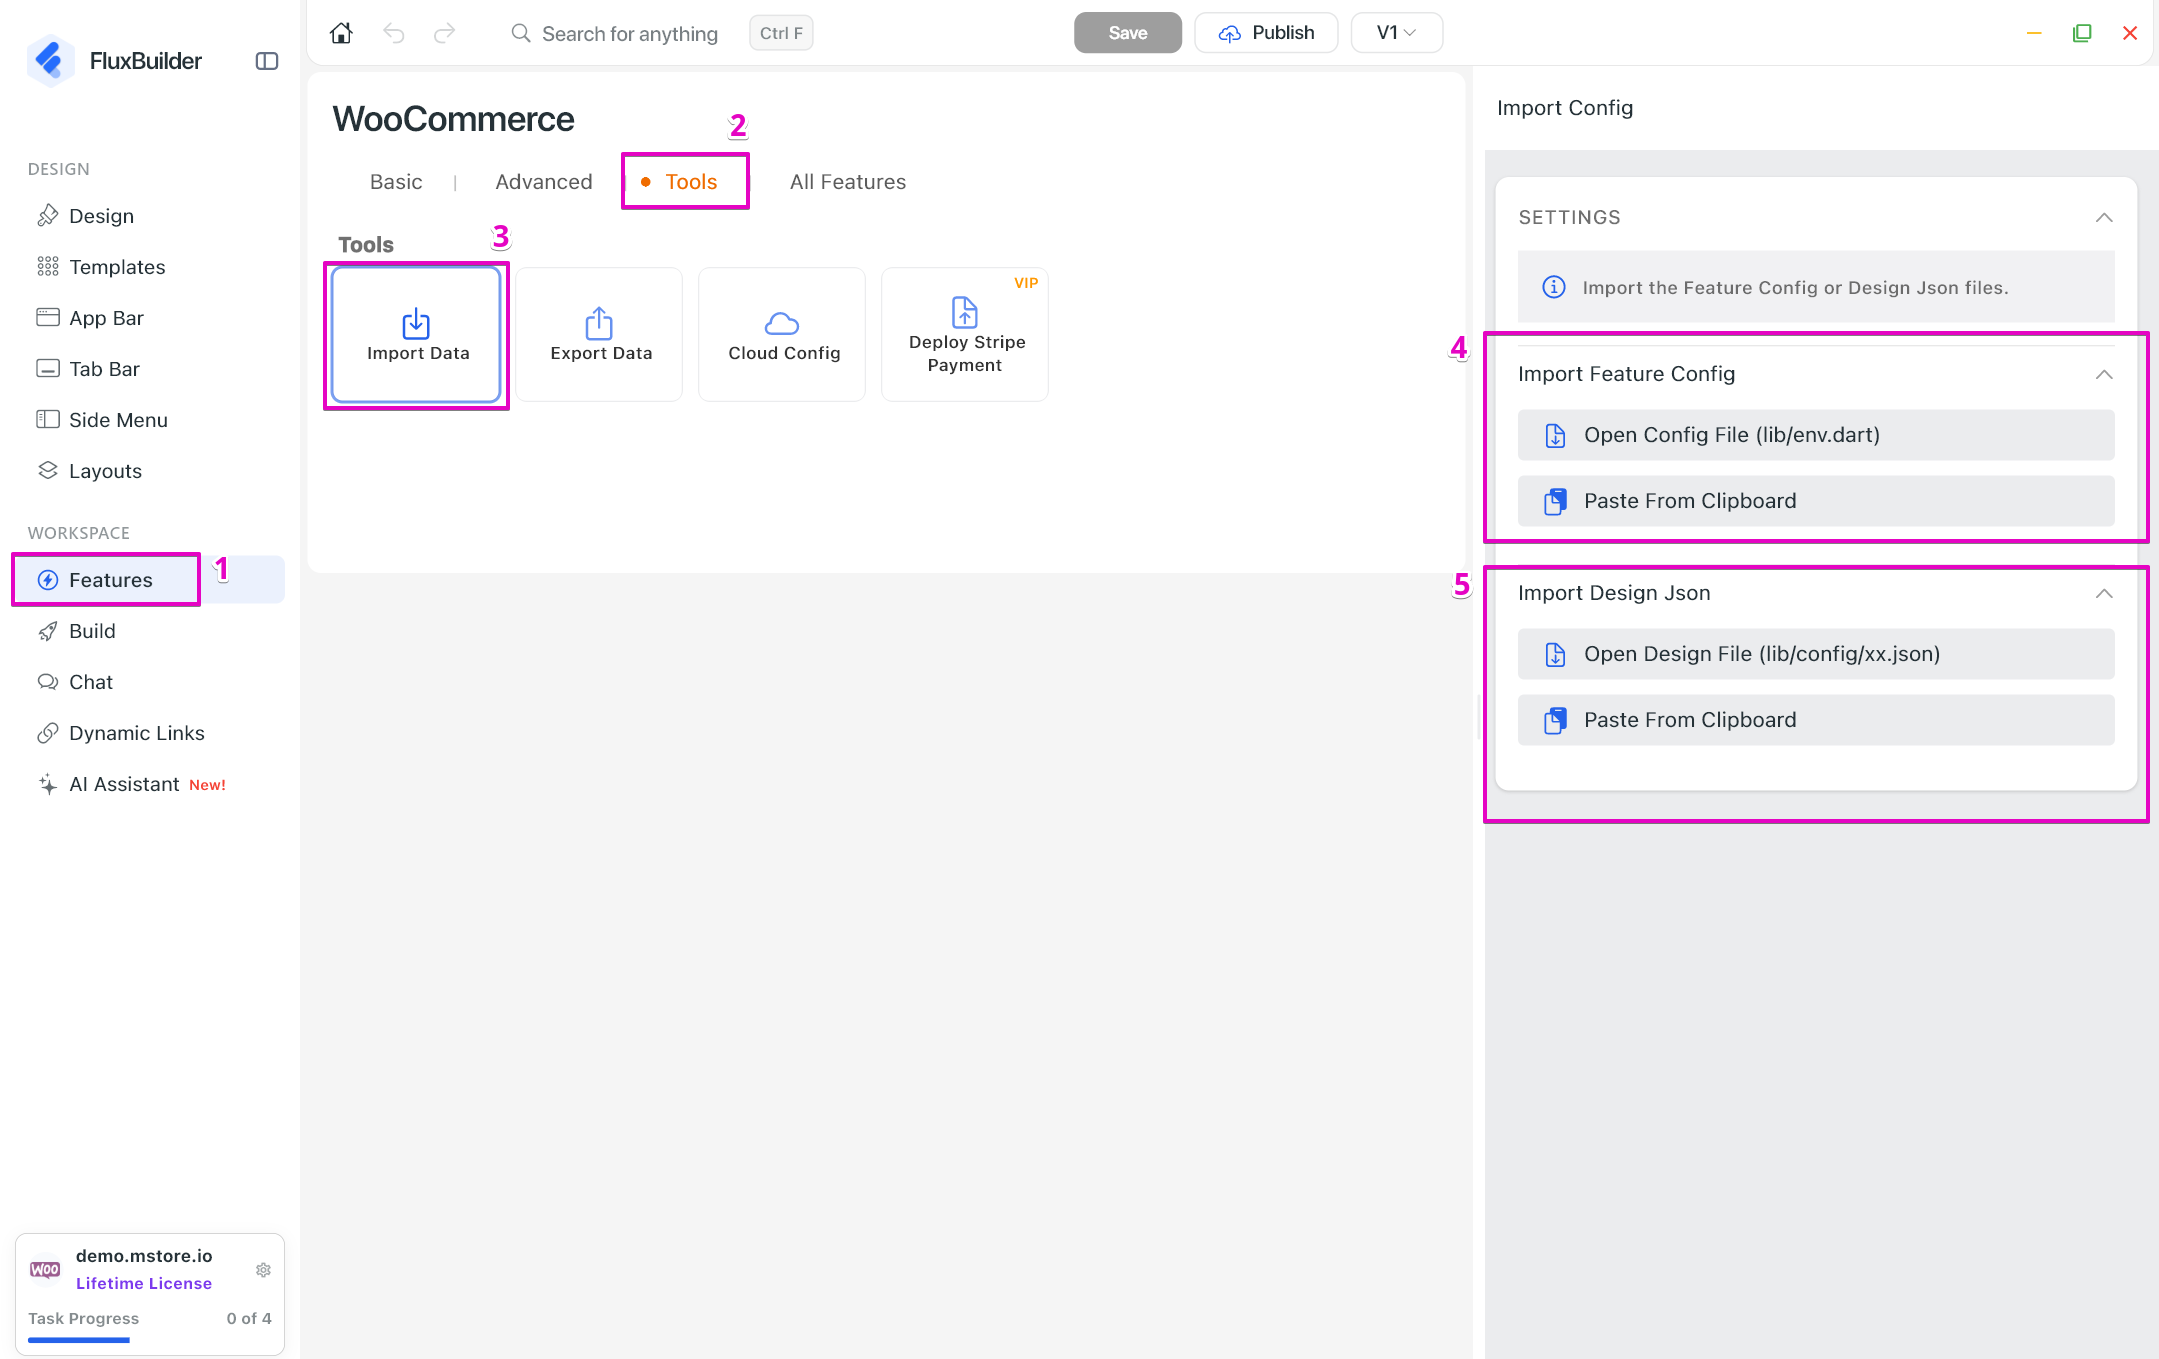
Task: Click the WooCommerce page heading
Action: click(454, 119)
